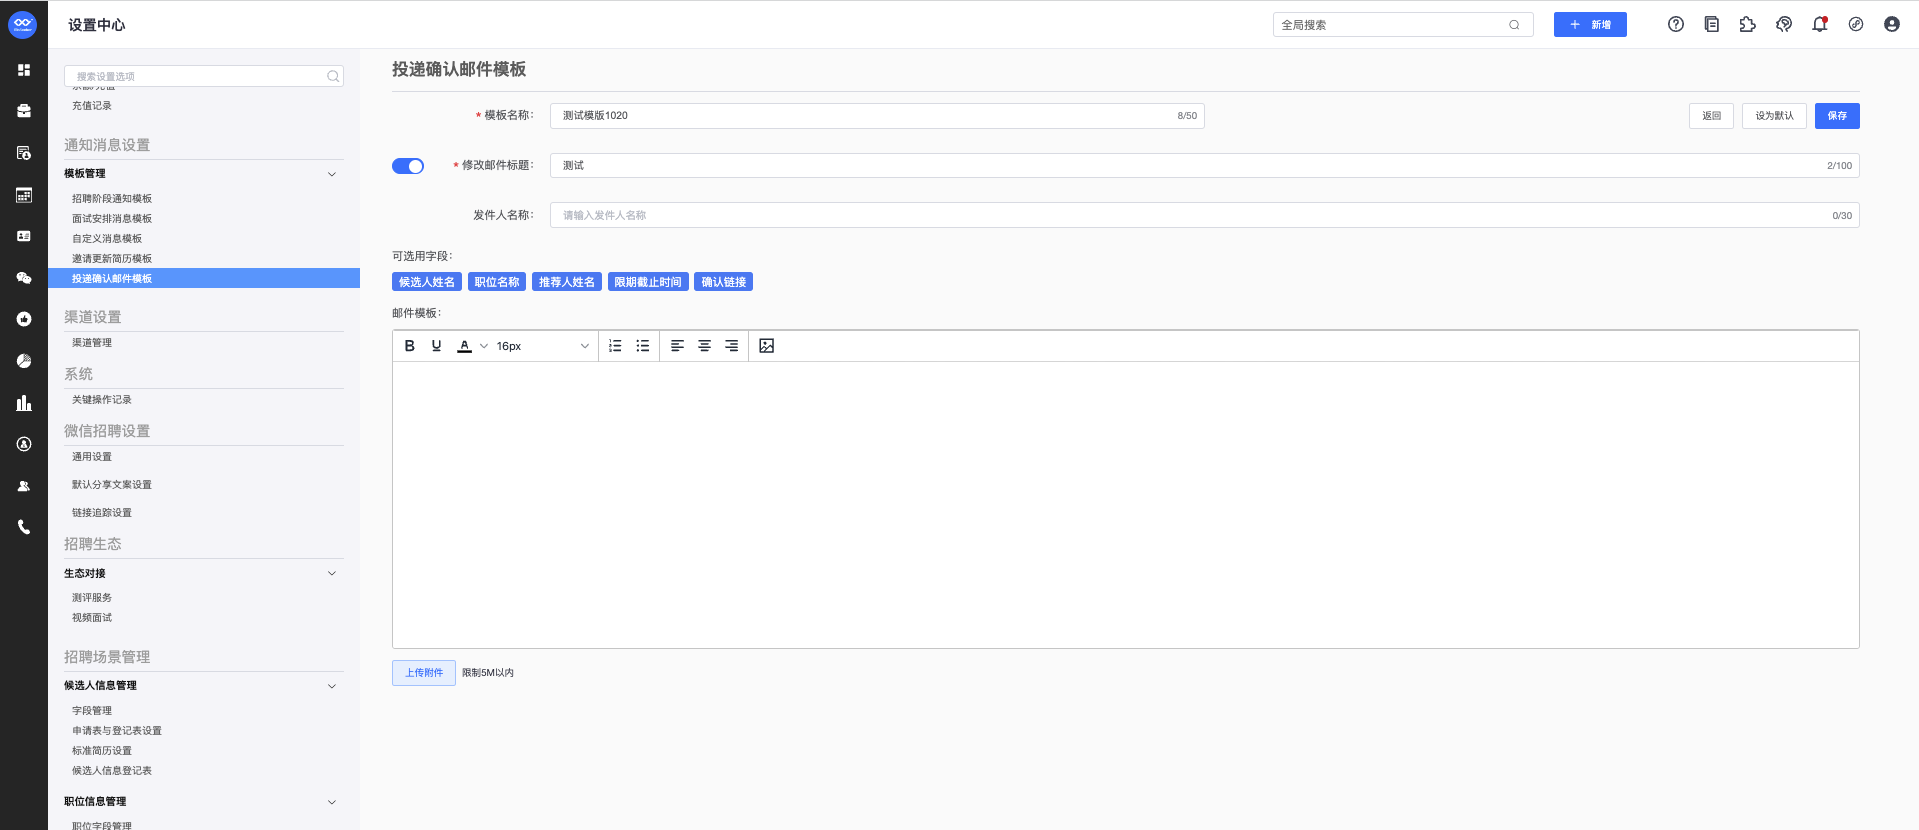The height and width of the screenshot is (830, 1919).
Task: Open the user account avatar icon
Action: point(1892,24)
